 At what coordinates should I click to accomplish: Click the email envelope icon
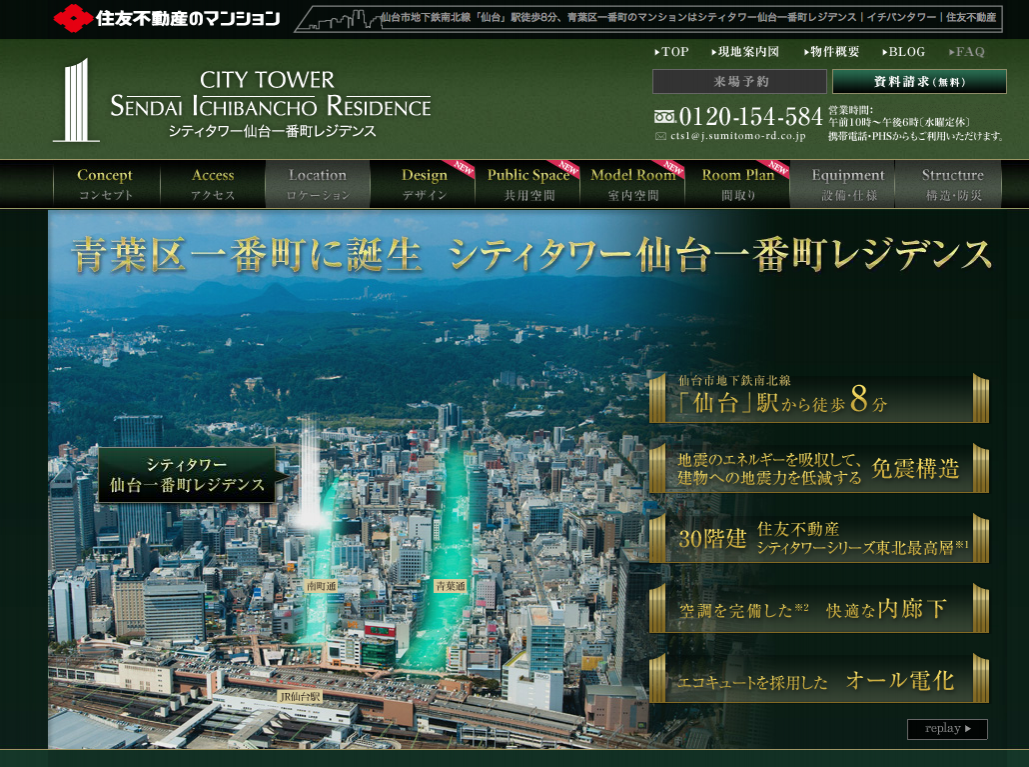661,136
